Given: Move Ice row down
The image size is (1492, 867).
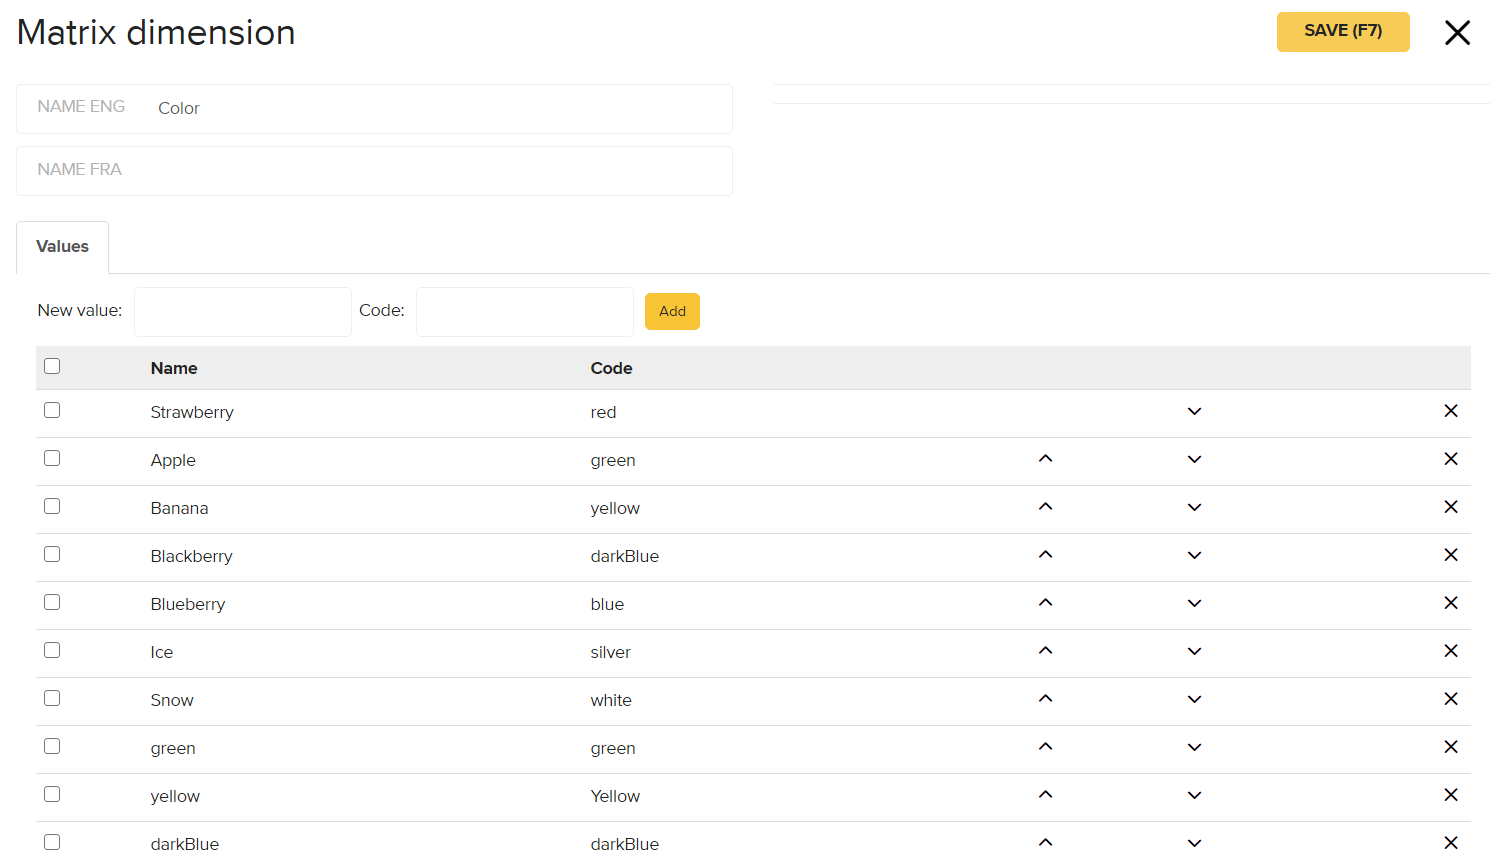Looking at the screenshot, I should point(1194,652).
